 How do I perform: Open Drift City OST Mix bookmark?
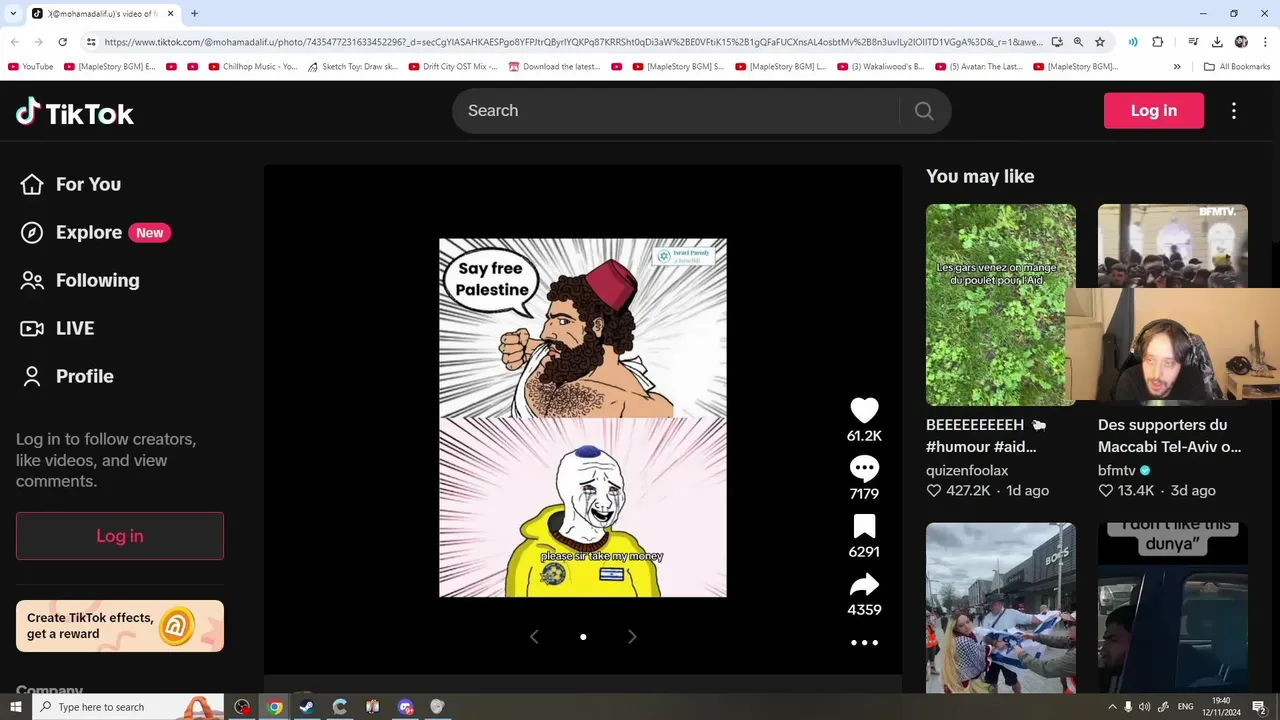click(x=453, y=67)
